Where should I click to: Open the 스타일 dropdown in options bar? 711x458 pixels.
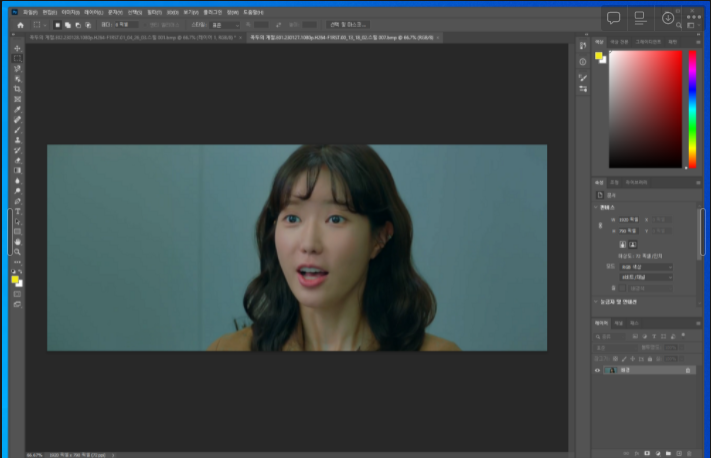point(225,25)
